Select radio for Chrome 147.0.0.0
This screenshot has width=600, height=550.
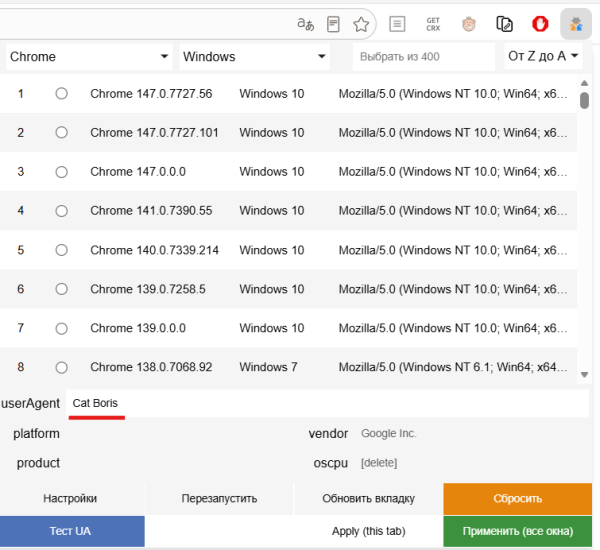62,172
